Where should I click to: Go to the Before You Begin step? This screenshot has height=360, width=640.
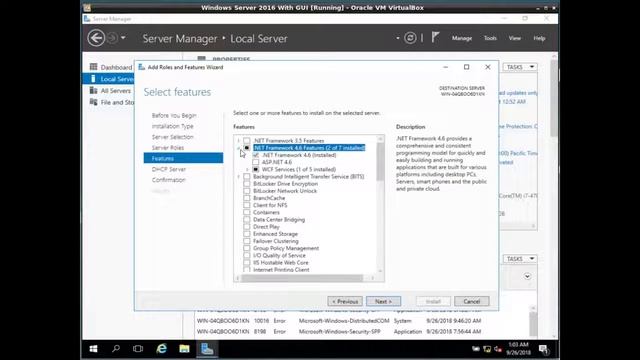pyautogui.click(x=174, y=116)
